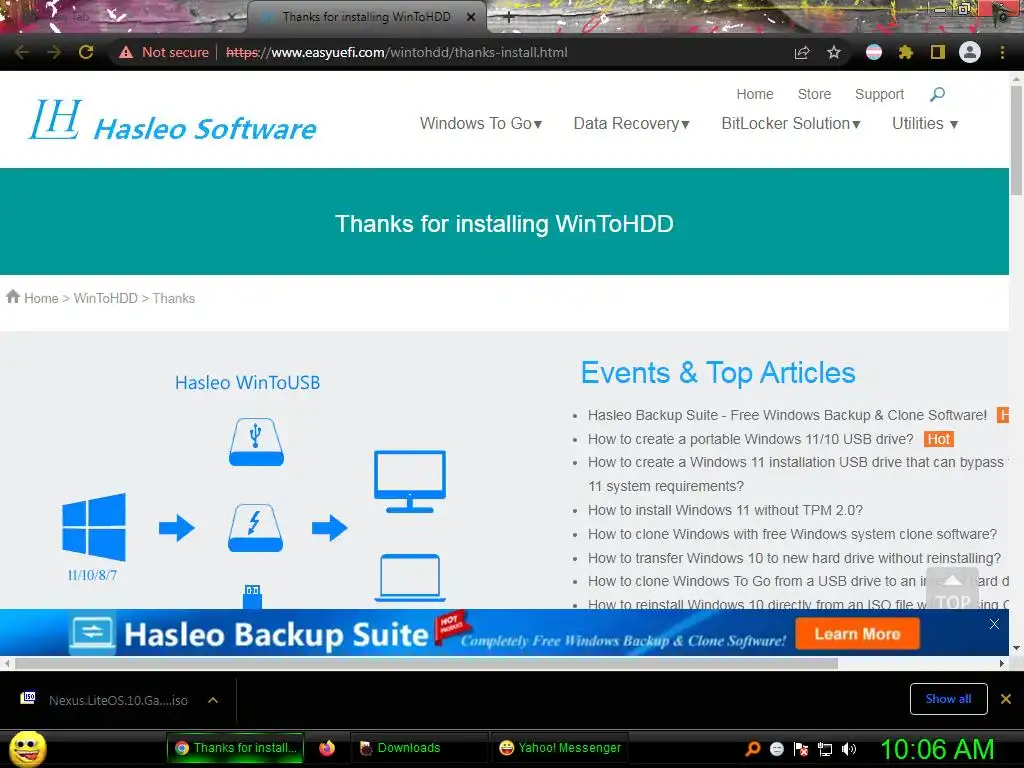Toggle the browser side panel icon
The width and height of the screenshot is (1024, 768).
(x=938, y=52)
